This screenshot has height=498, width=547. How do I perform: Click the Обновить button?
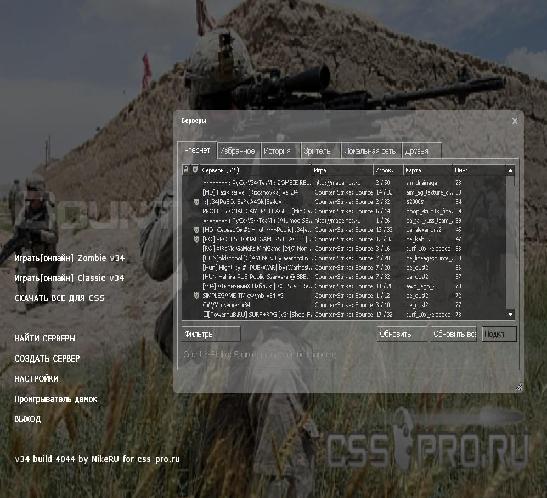402,334
